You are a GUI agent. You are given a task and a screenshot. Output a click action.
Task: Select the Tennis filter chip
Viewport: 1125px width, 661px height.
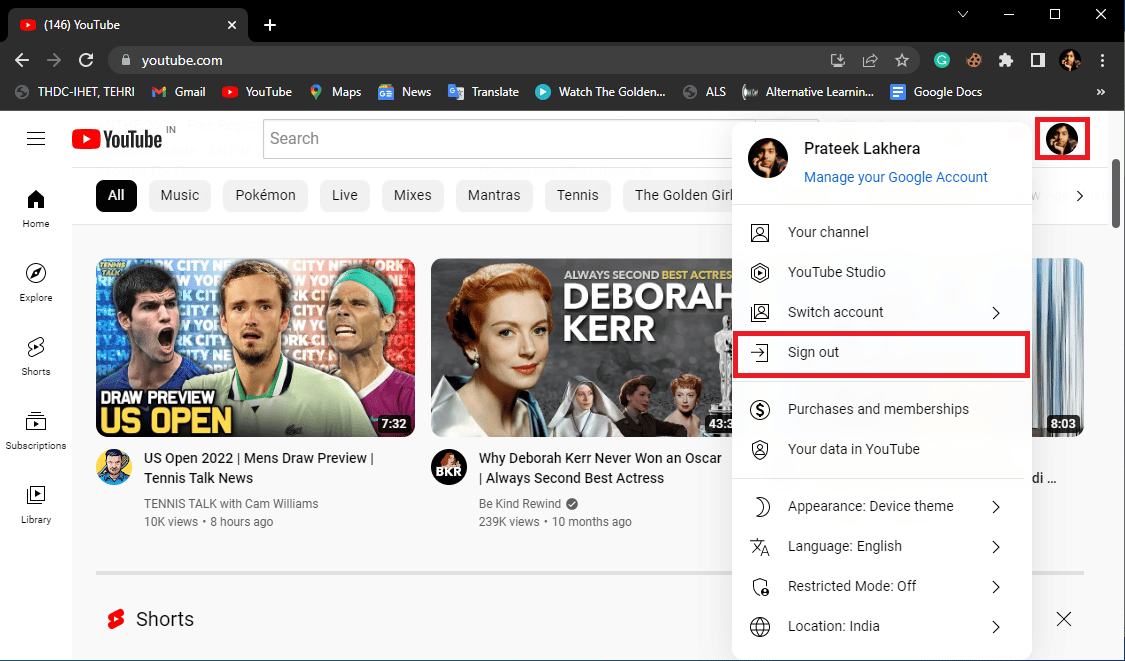578,195
